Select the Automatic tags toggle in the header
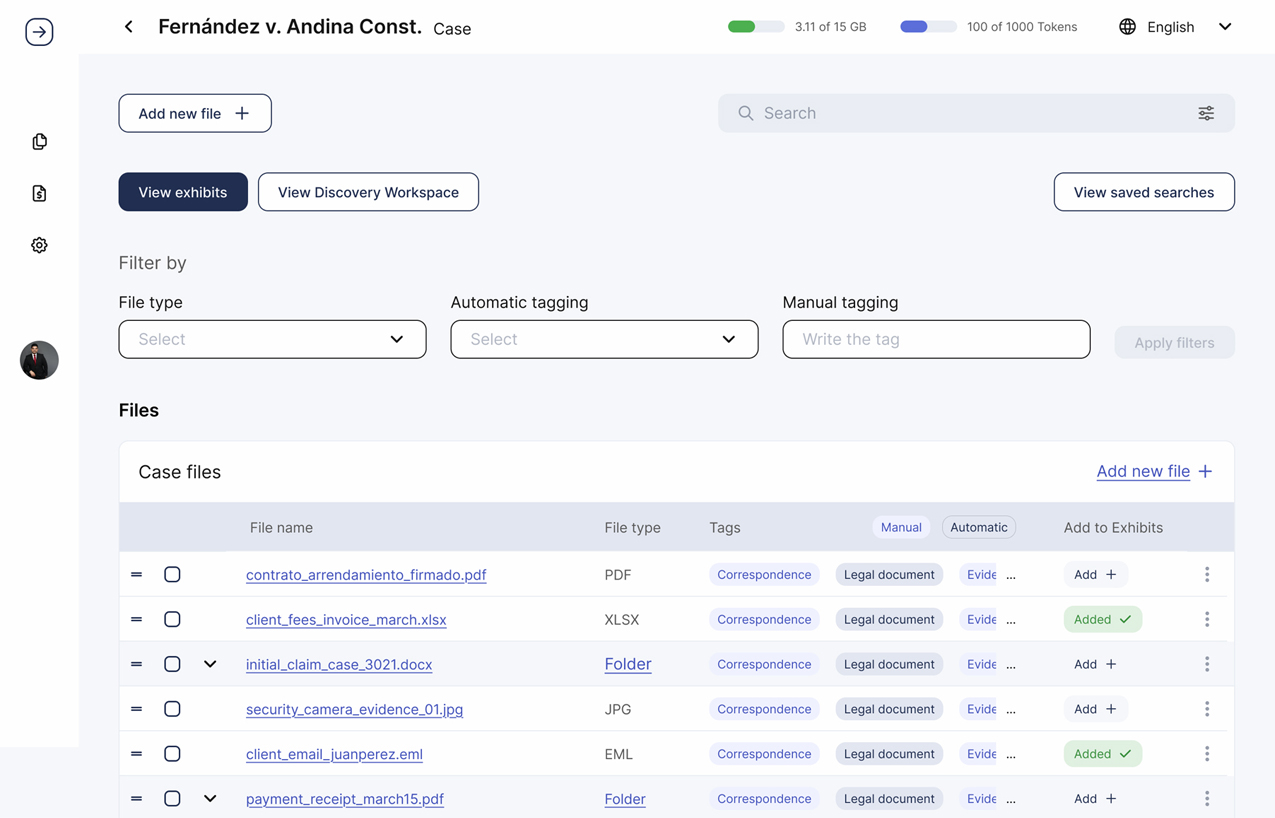This screenshot has width=1275, height=818. (x=979, y=527)
